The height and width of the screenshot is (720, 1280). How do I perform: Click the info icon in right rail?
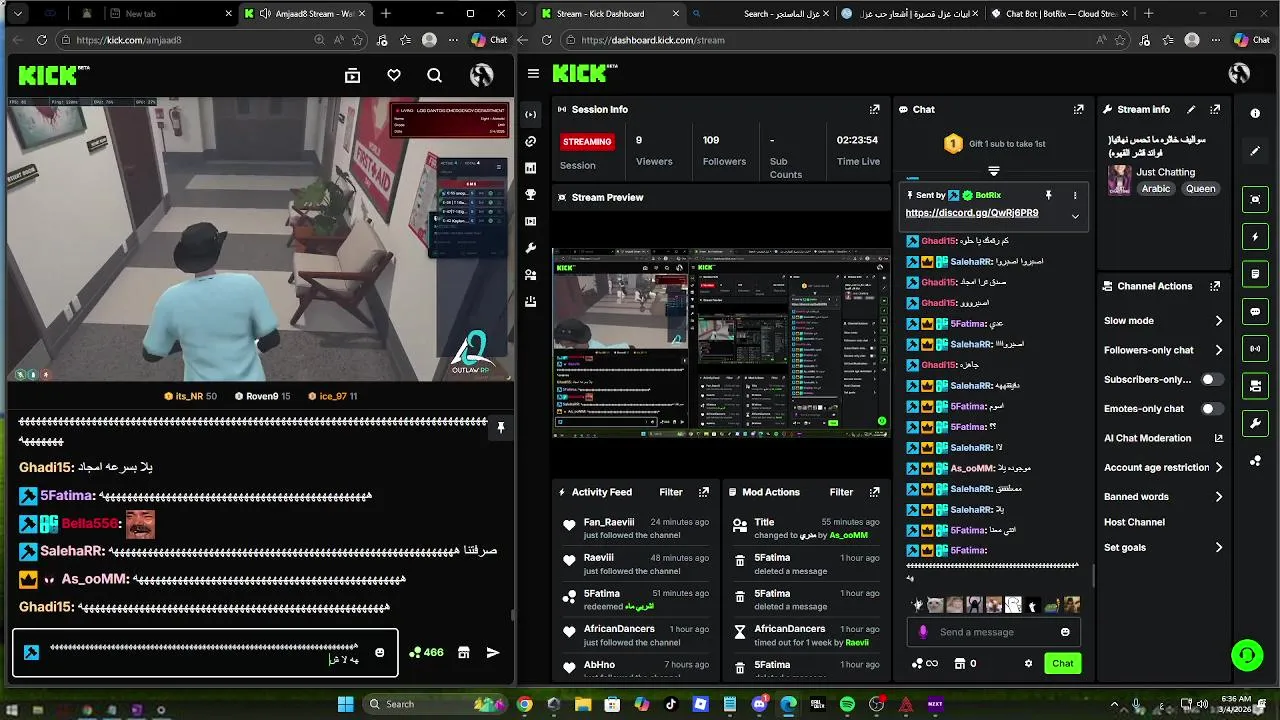click(x=1255, y=114)
